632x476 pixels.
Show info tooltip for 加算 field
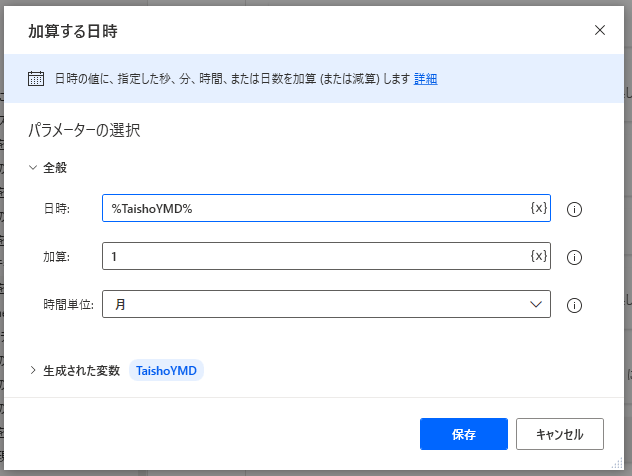pyautogui.click(x=574, y=258)
